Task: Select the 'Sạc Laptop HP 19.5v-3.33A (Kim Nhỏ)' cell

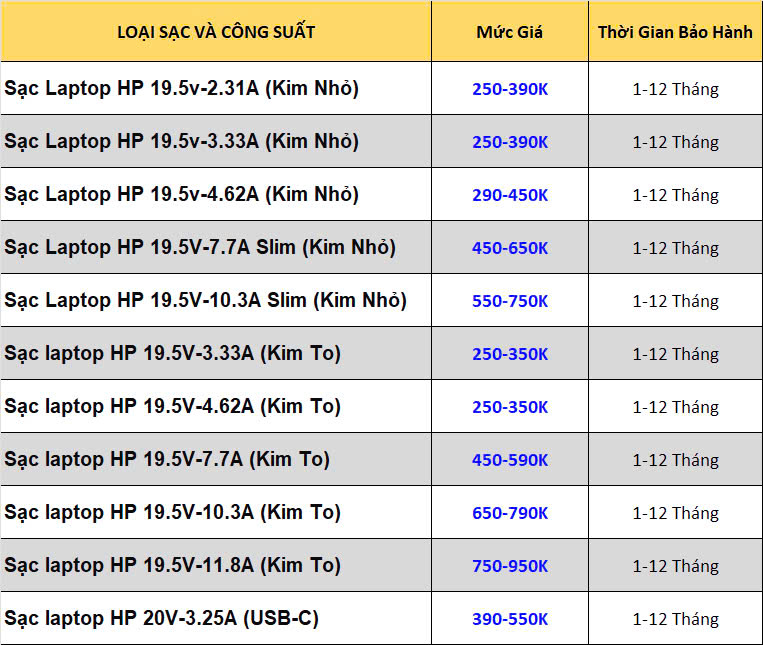Action: [x=216, y=142]
